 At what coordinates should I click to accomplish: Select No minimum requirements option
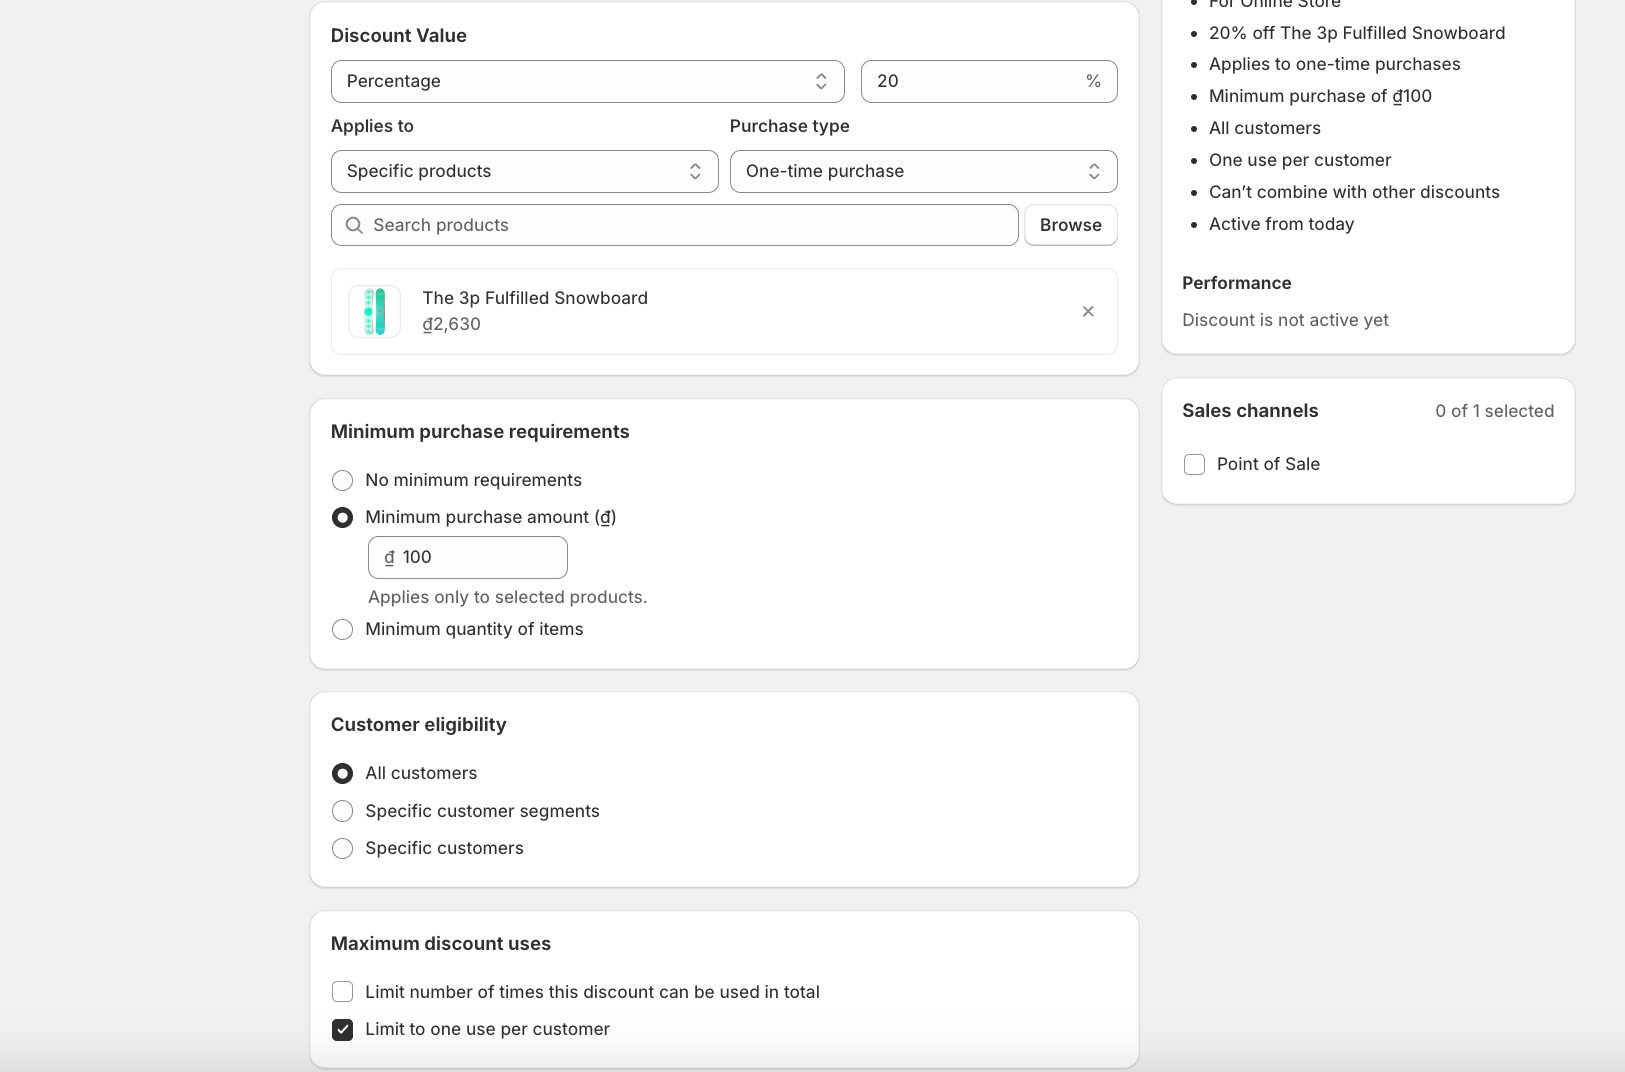pos(343,481)
